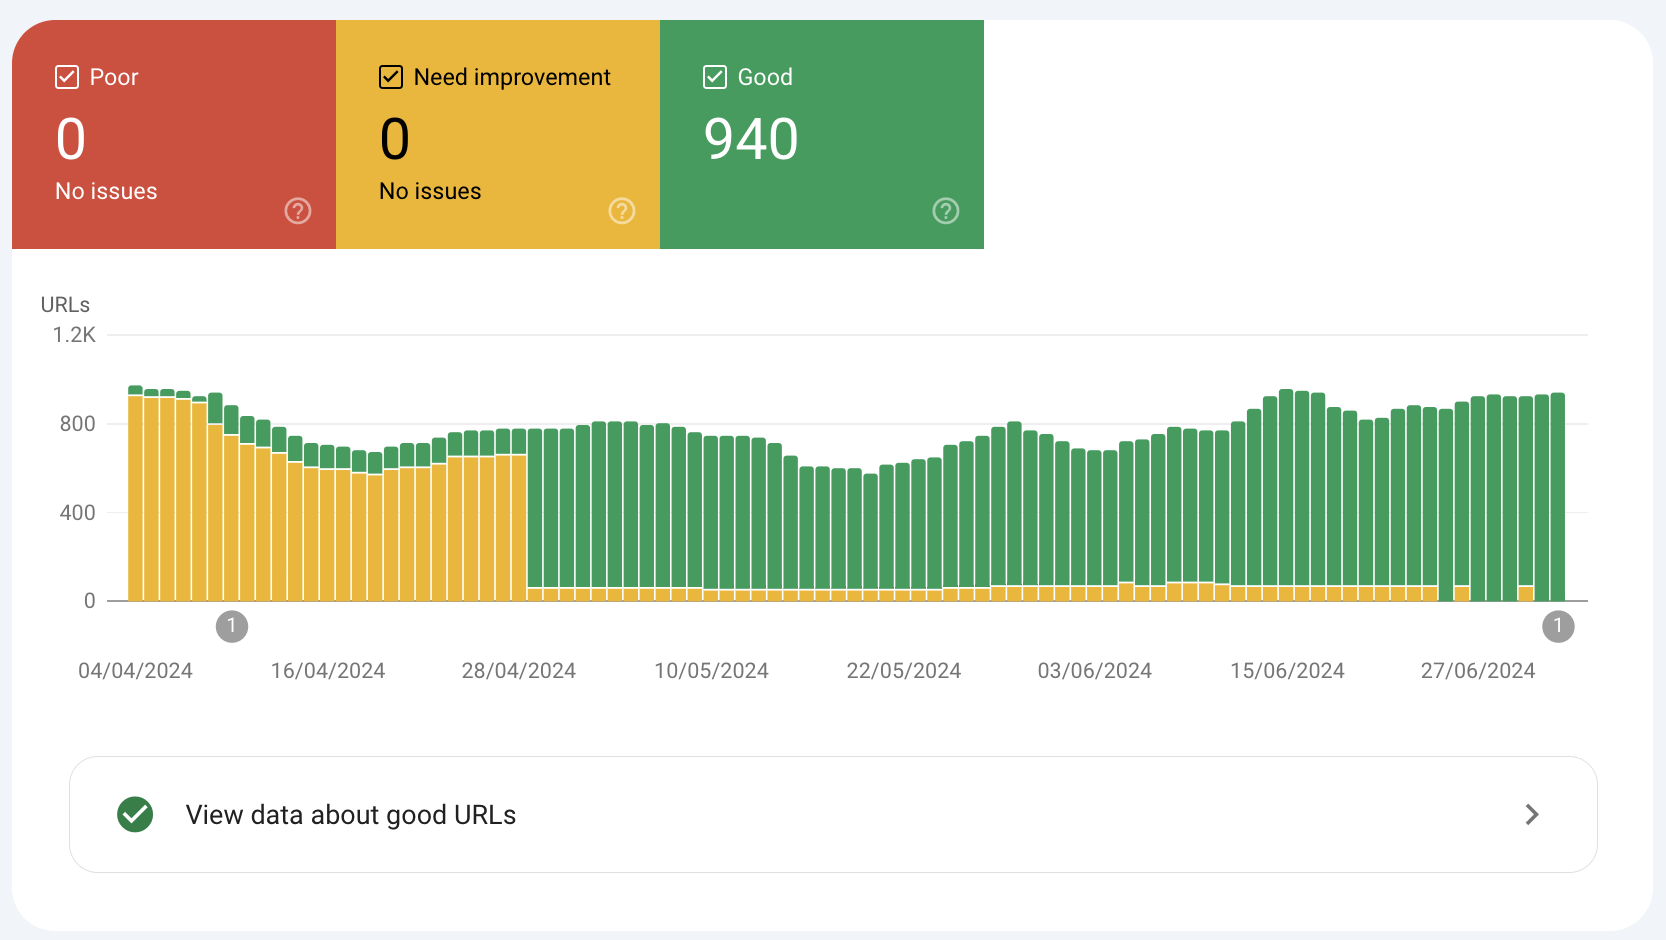The image size is (1666, 940).
Task: Click "No issues" text on Poor card
Action: (x=106, y=191)
